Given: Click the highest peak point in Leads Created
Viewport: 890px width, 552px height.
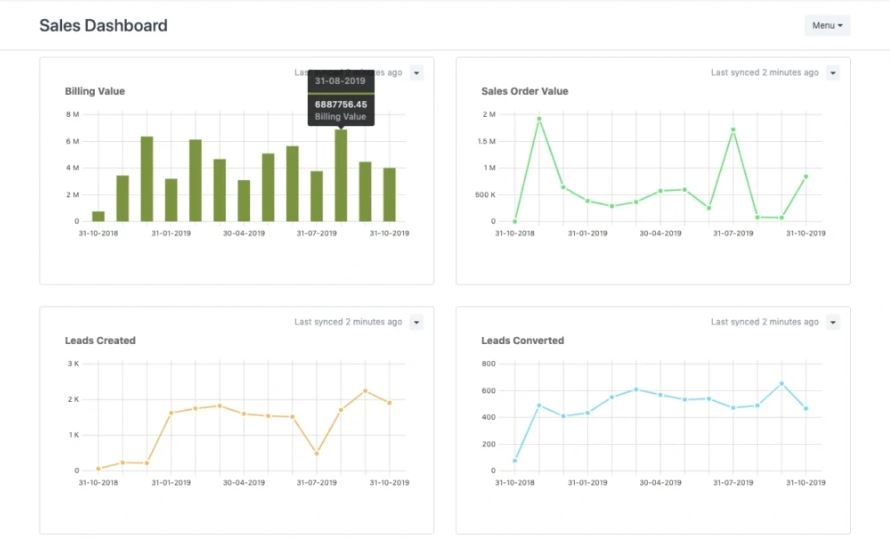Looking at the screenshot, I should pyautogui.click(x=365, y=391).
